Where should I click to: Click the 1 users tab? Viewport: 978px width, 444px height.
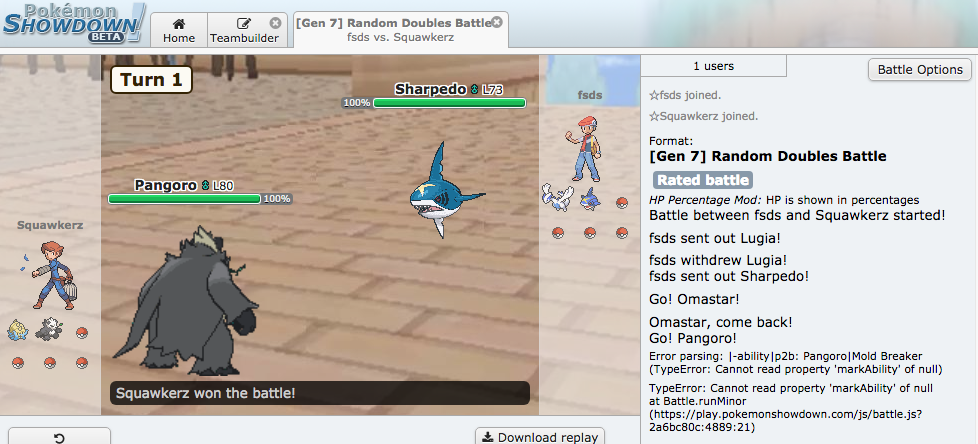pyautogui.click(x=714, y=65)
